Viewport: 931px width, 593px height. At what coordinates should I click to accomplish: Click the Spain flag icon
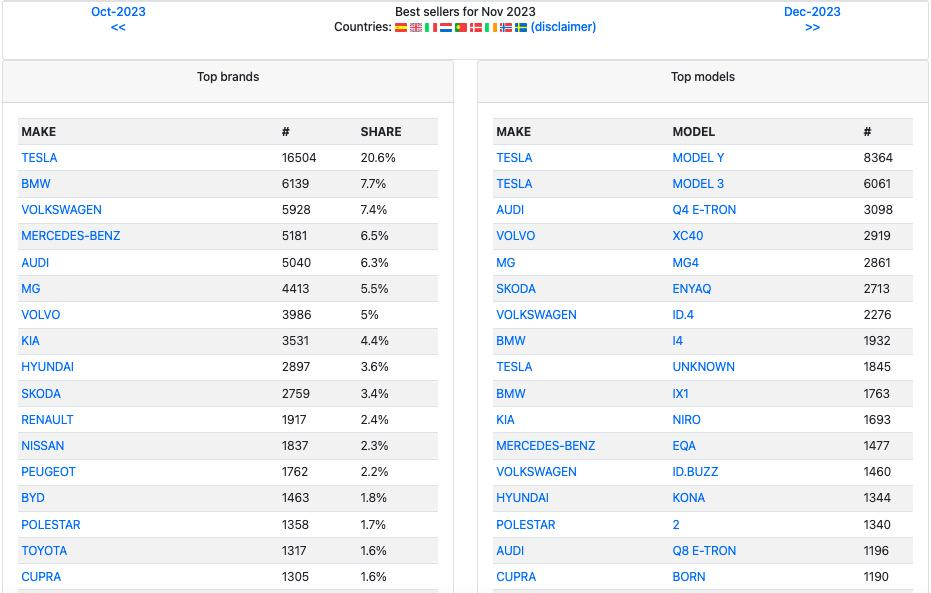click(401, 28)
